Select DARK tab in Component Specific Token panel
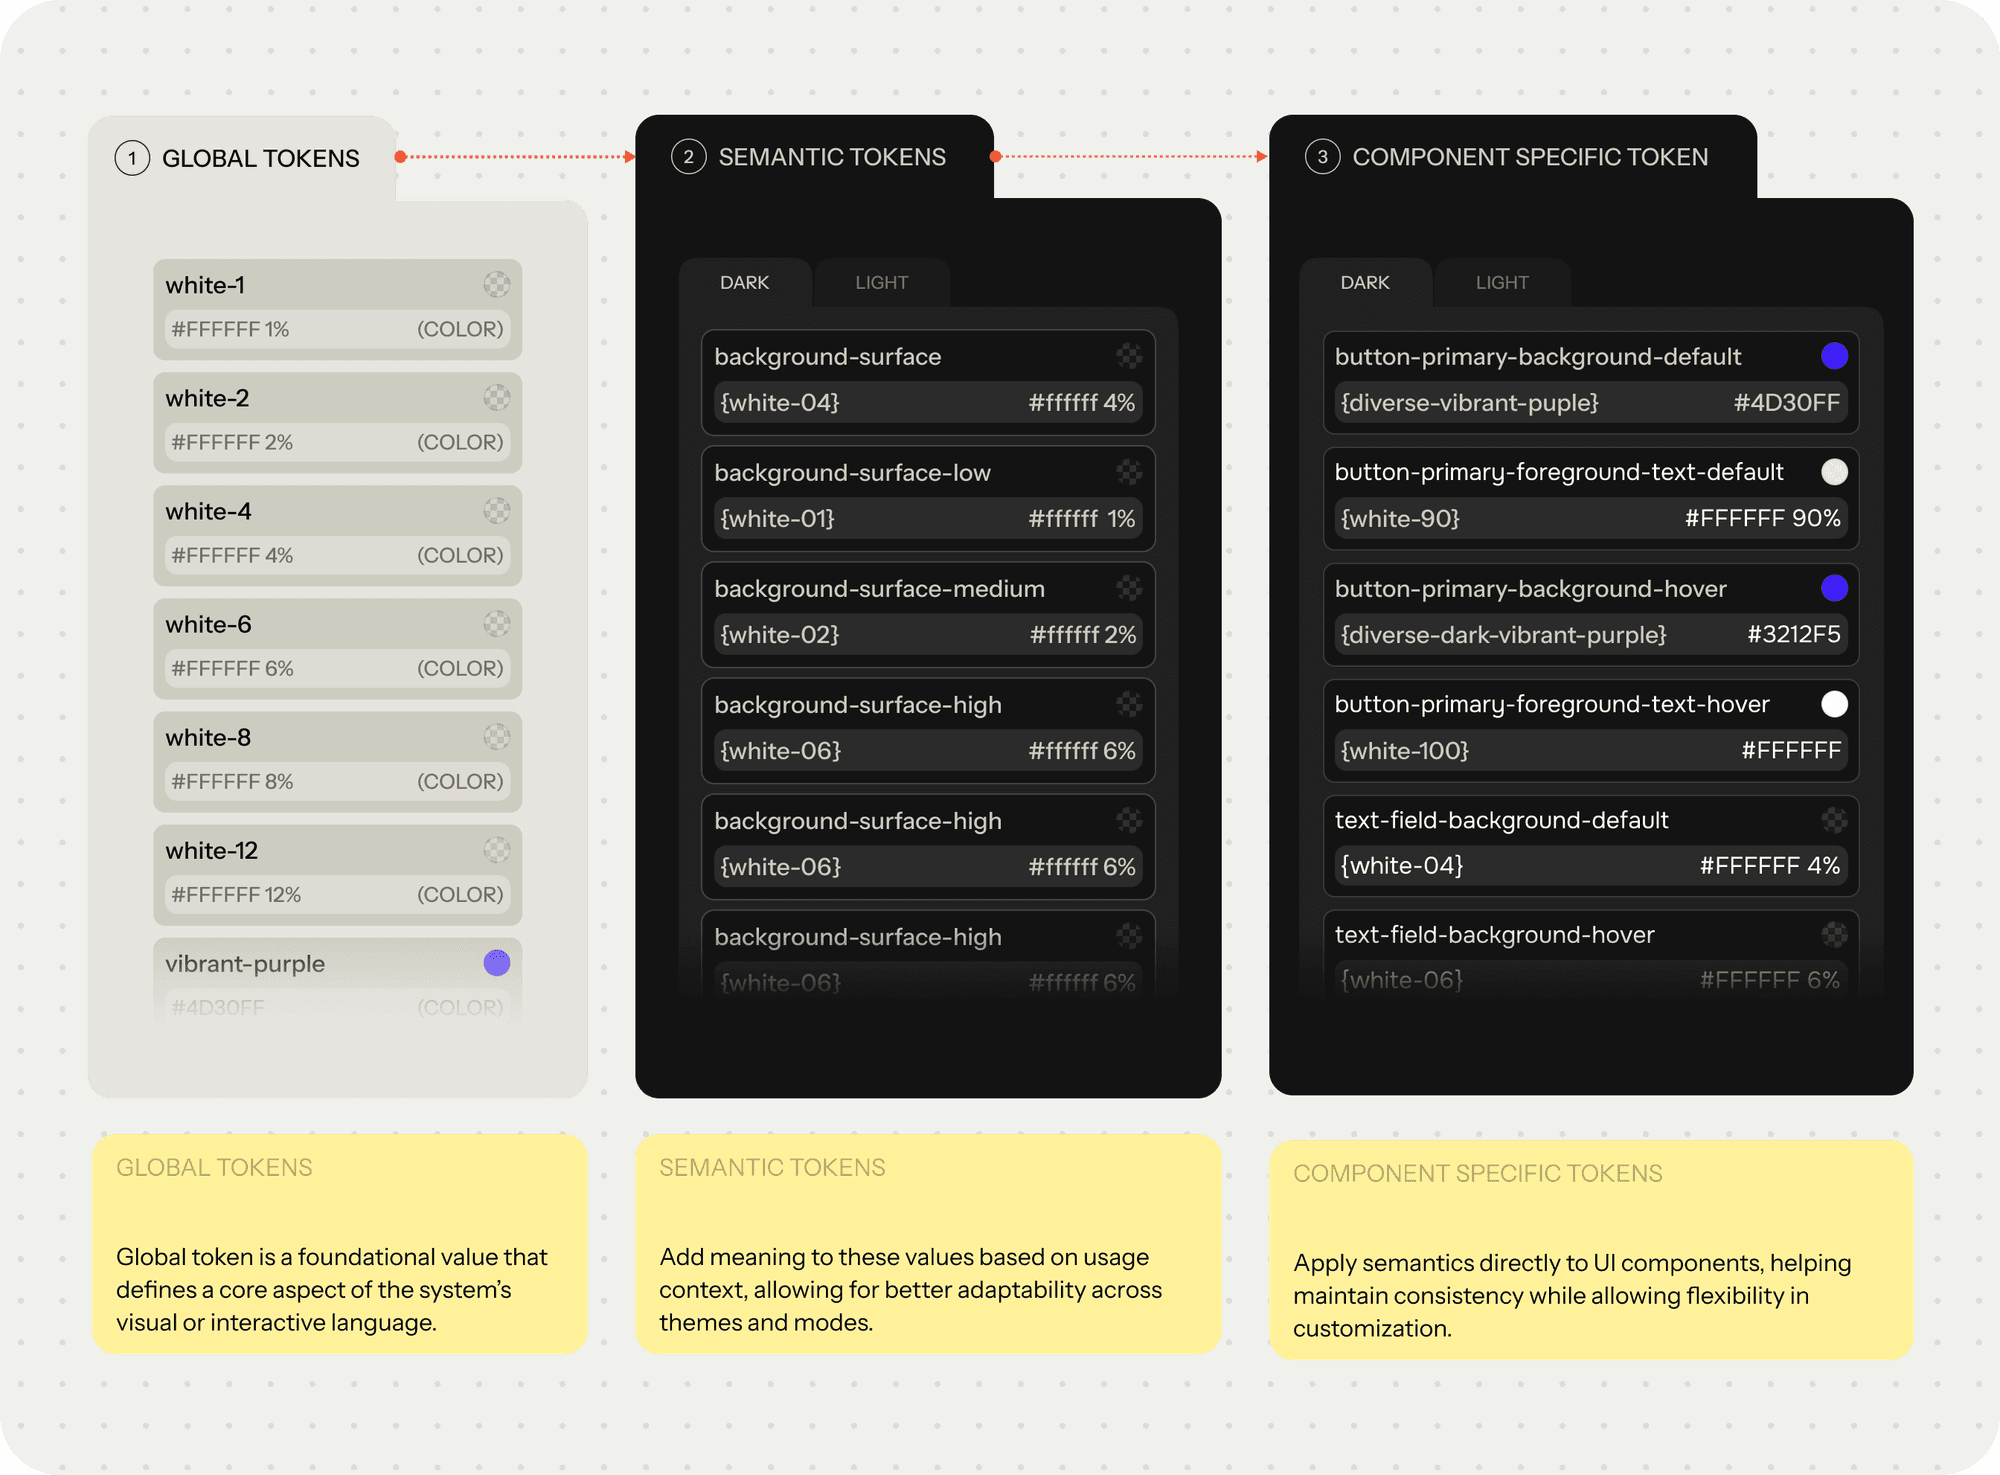2000x1475 pixels. 1364,283
